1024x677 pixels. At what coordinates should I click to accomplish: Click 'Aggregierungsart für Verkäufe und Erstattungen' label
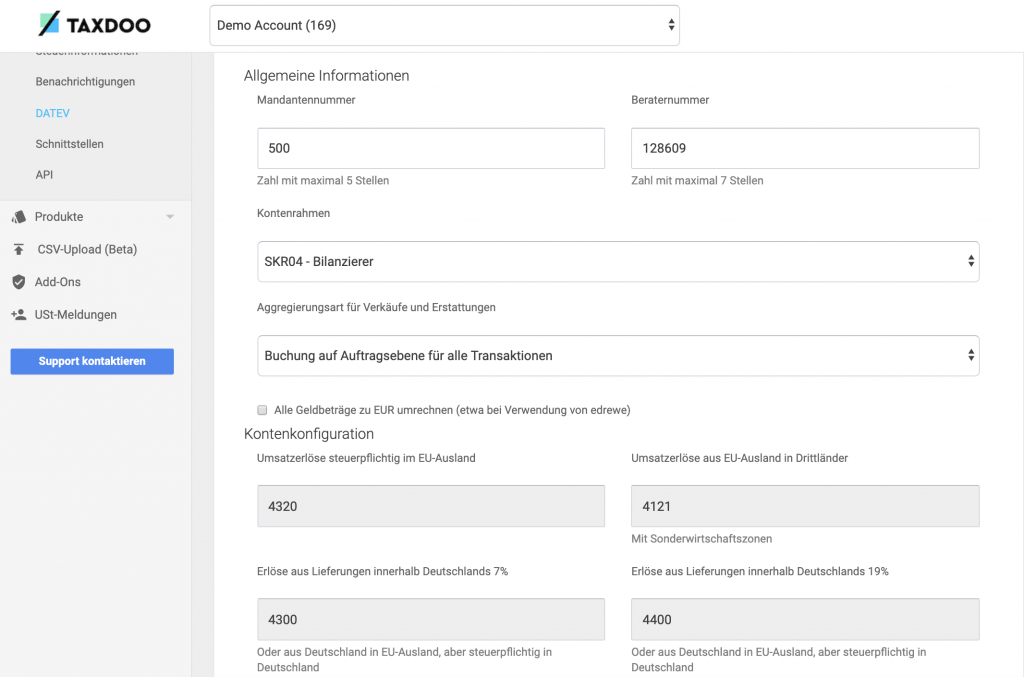[x=376, y=307]
